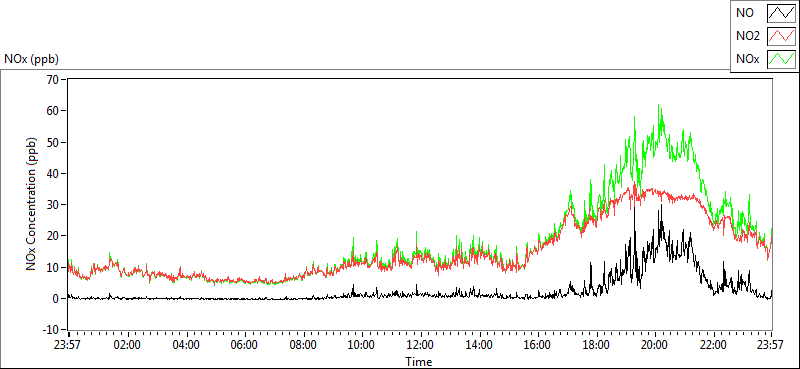Click the 10:00 time axis marker

pos(362,345)
